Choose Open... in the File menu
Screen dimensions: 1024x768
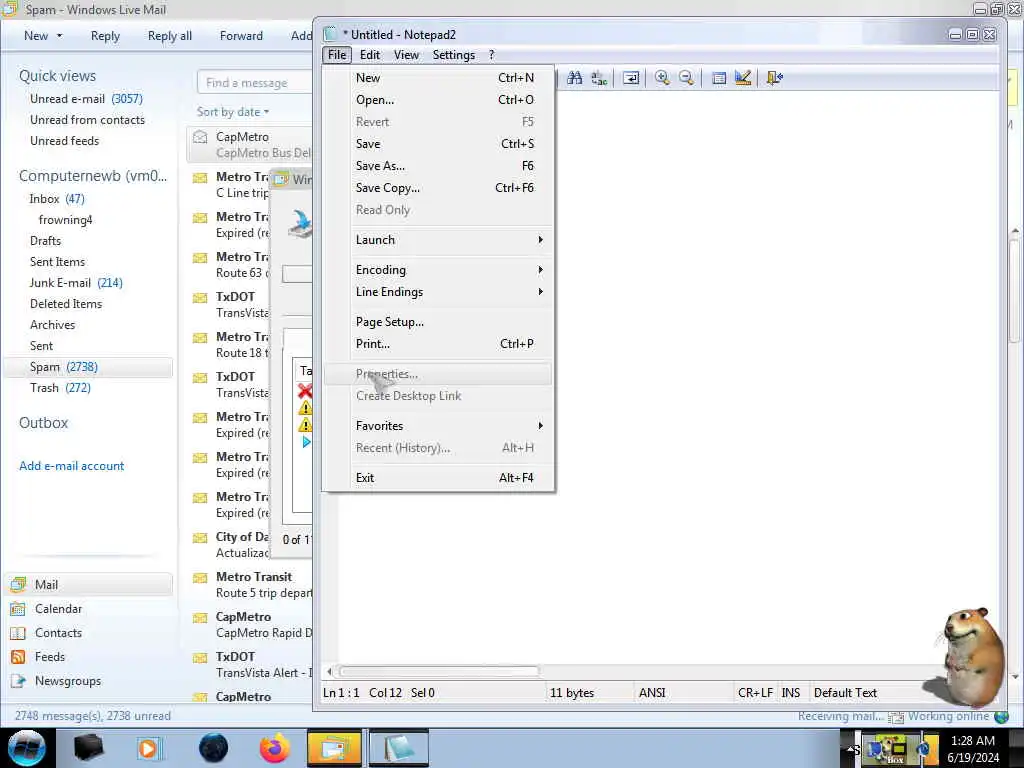coord(438,100)
